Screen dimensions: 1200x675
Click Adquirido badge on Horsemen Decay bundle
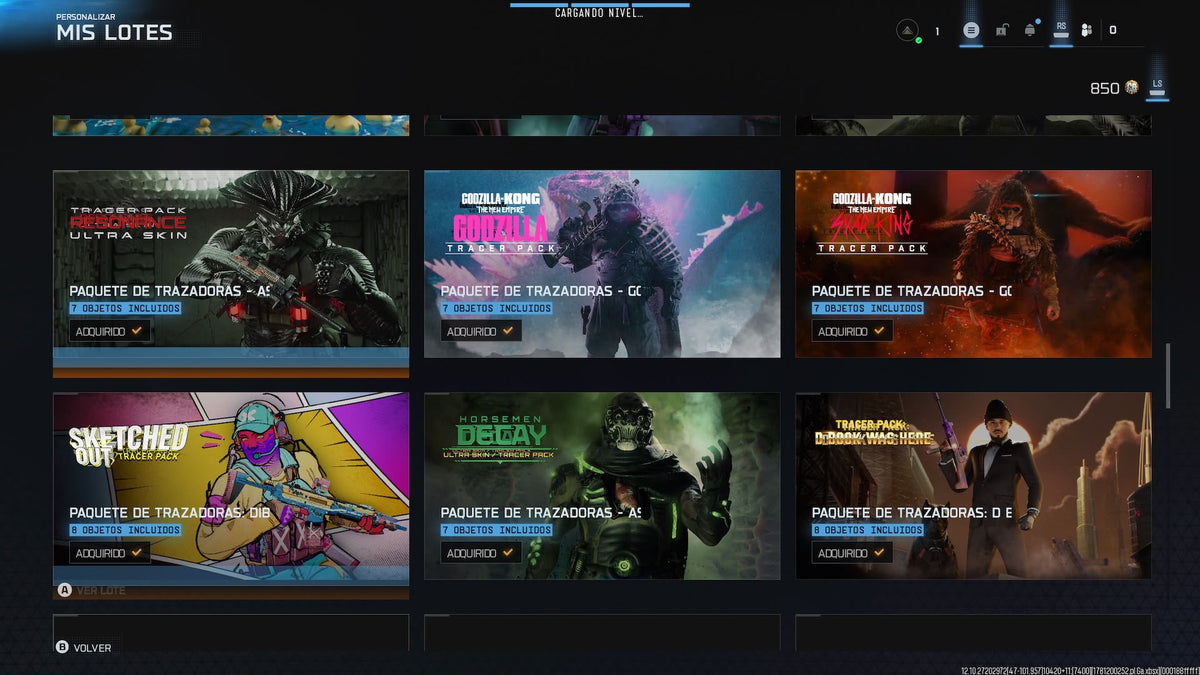coord(481,553)
